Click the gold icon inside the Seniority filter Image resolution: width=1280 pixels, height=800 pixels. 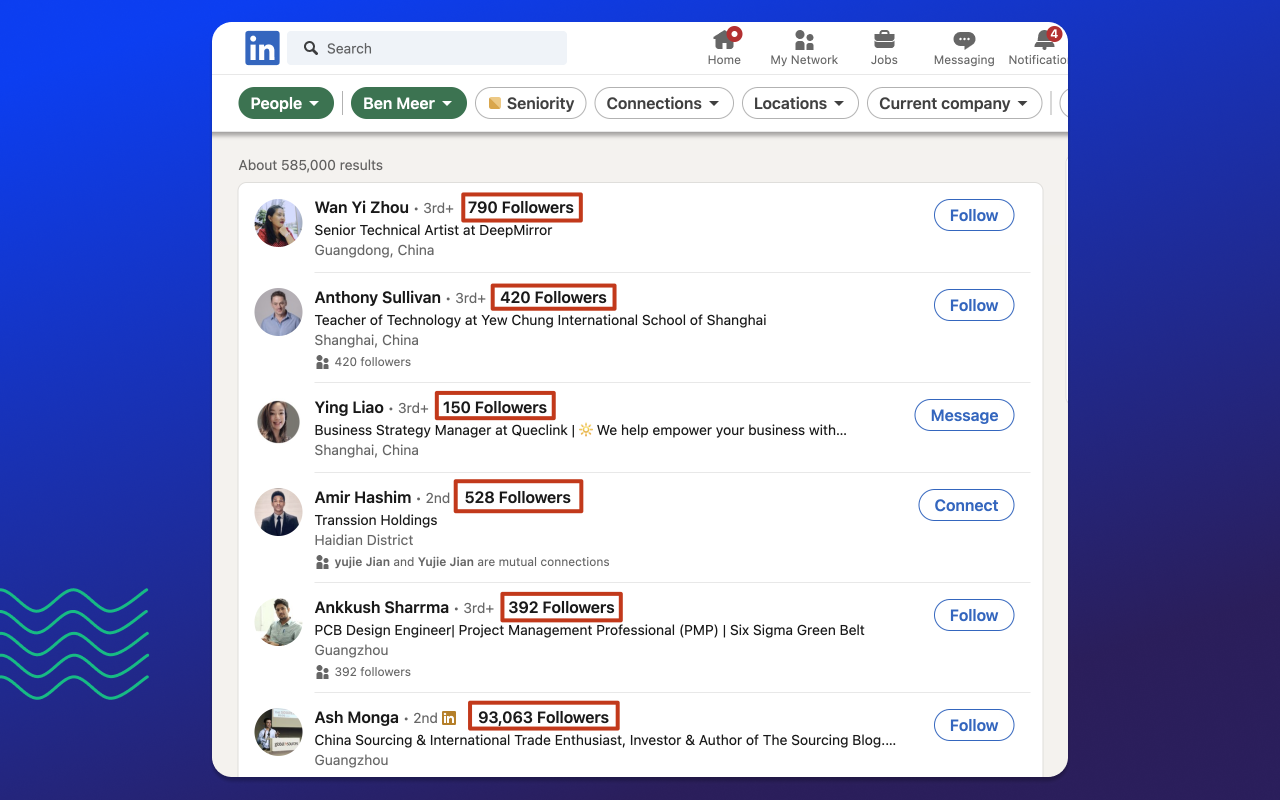point(494,103)
